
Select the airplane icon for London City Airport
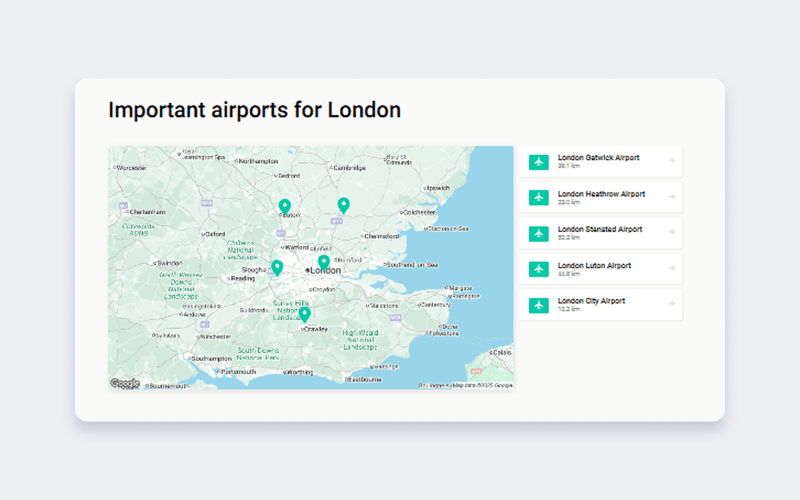point(539,305)
